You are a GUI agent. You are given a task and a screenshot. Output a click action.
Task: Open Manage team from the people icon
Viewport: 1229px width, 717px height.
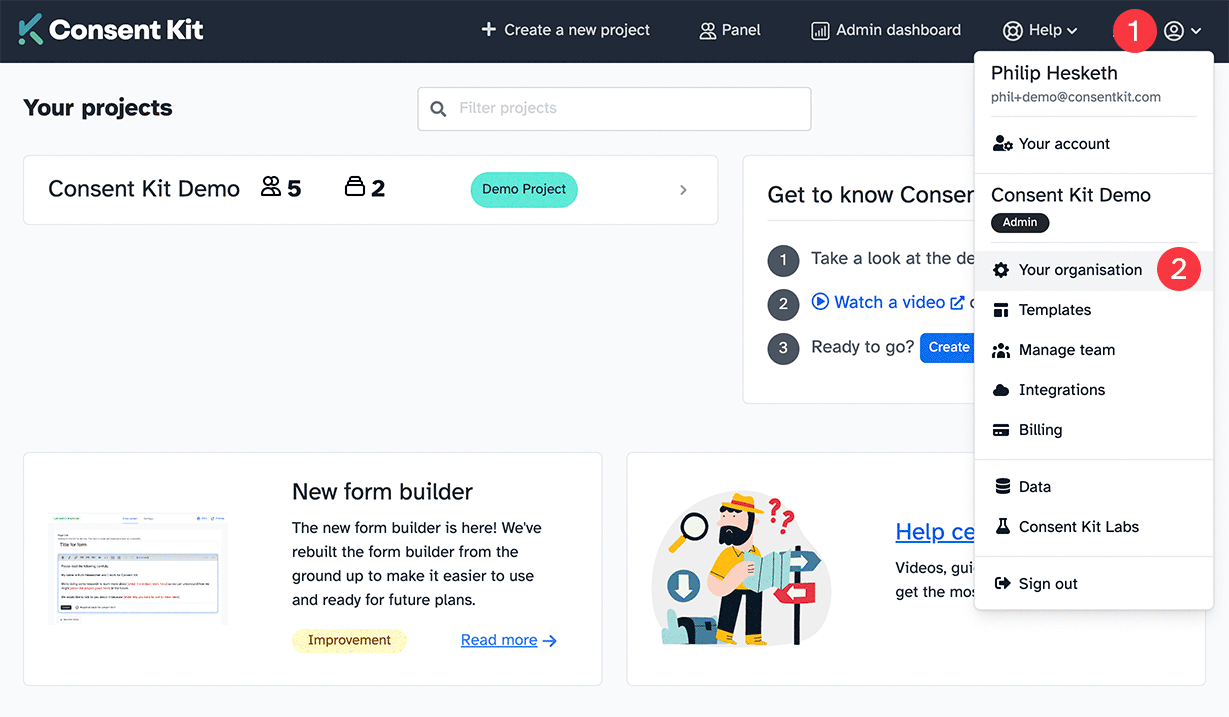tap(999, 350)
